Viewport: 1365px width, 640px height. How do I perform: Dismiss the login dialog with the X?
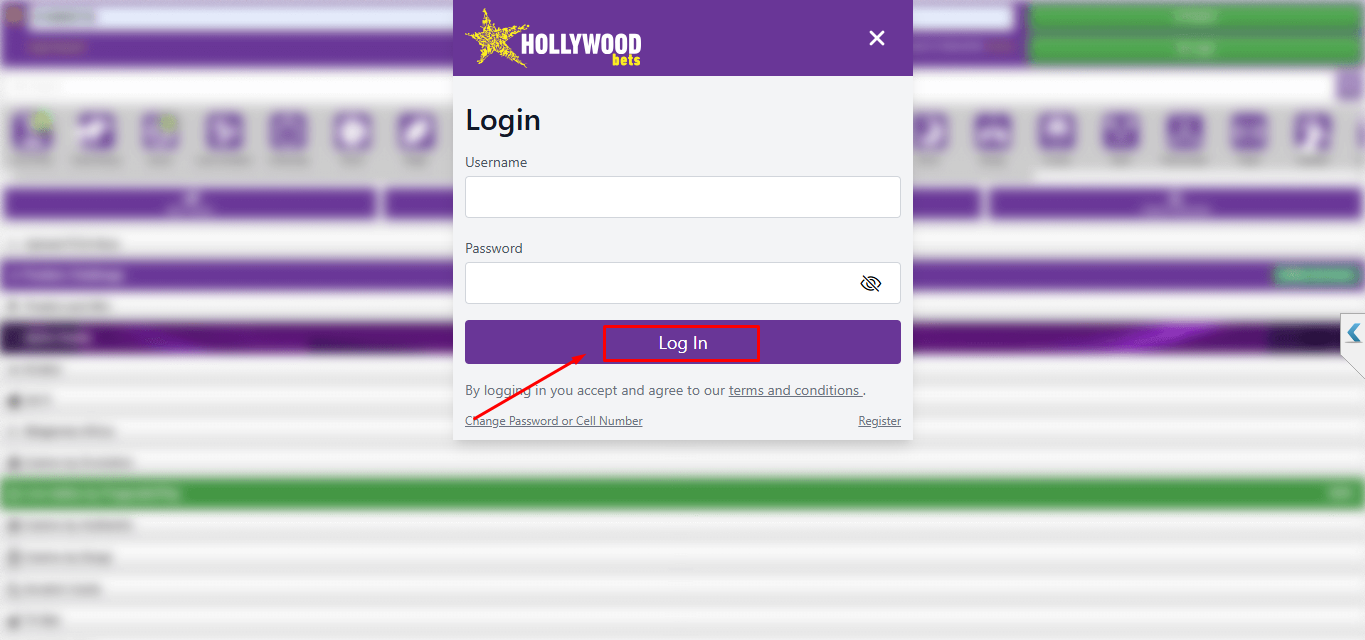877,38
